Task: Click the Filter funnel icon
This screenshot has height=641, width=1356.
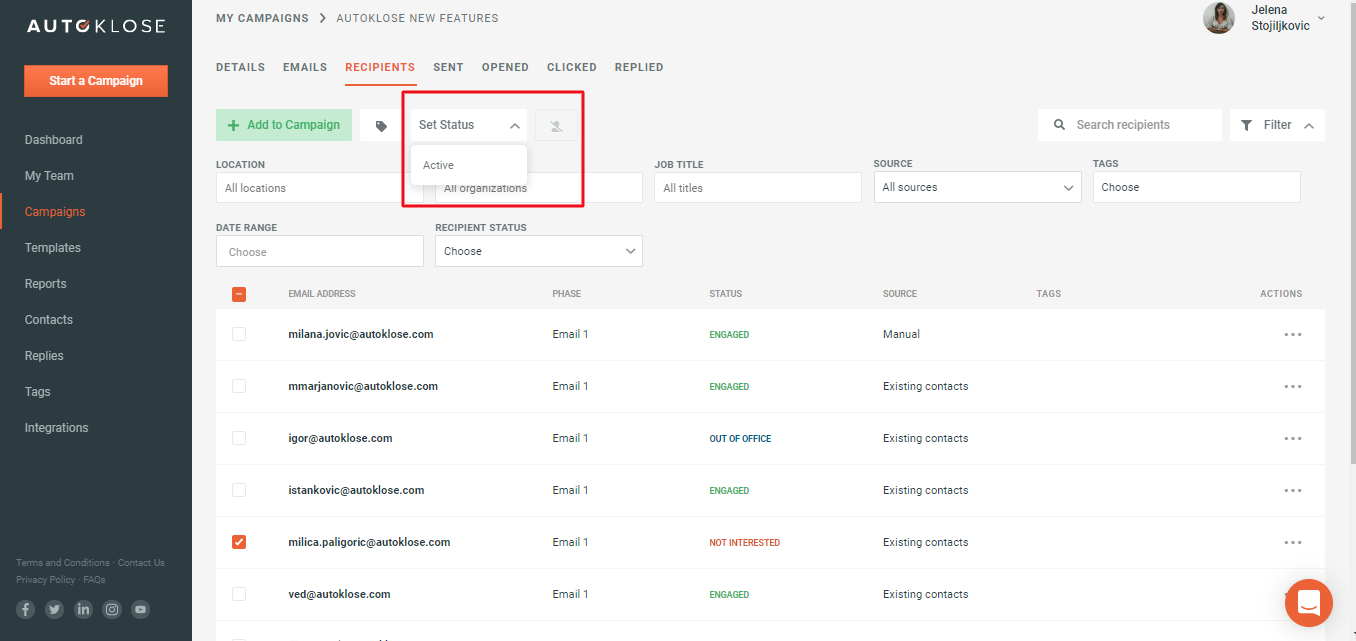Action: (x=1246, y=125)
